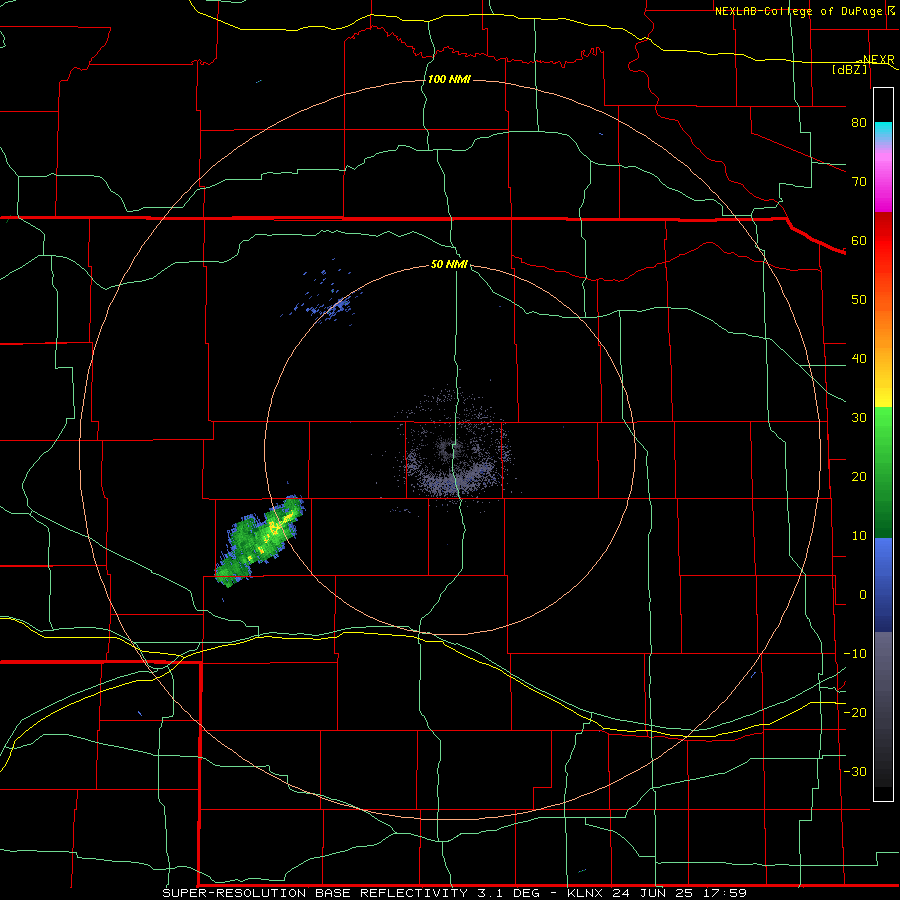This screenshot has height=900, width=900.
Task: Click the '3.1 DEG' elevation angle text
Action: (507, 893)
